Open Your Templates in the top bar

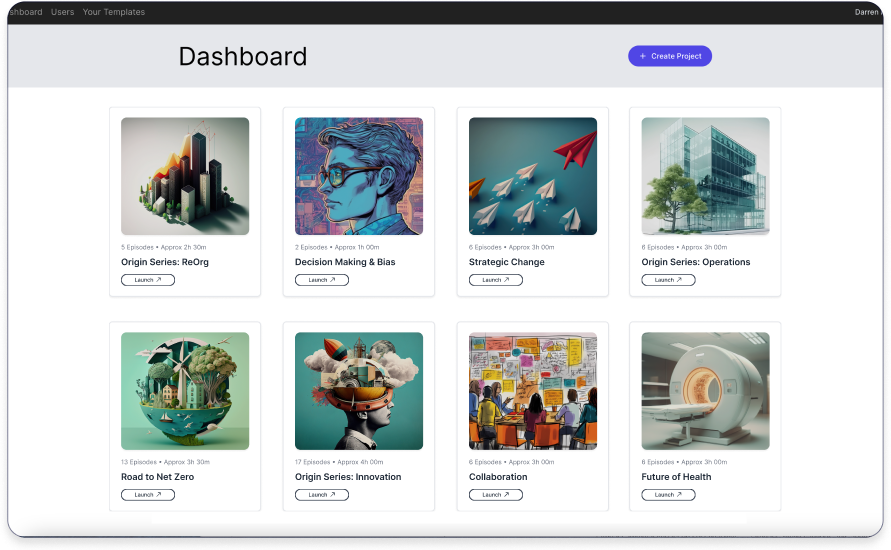114,12
